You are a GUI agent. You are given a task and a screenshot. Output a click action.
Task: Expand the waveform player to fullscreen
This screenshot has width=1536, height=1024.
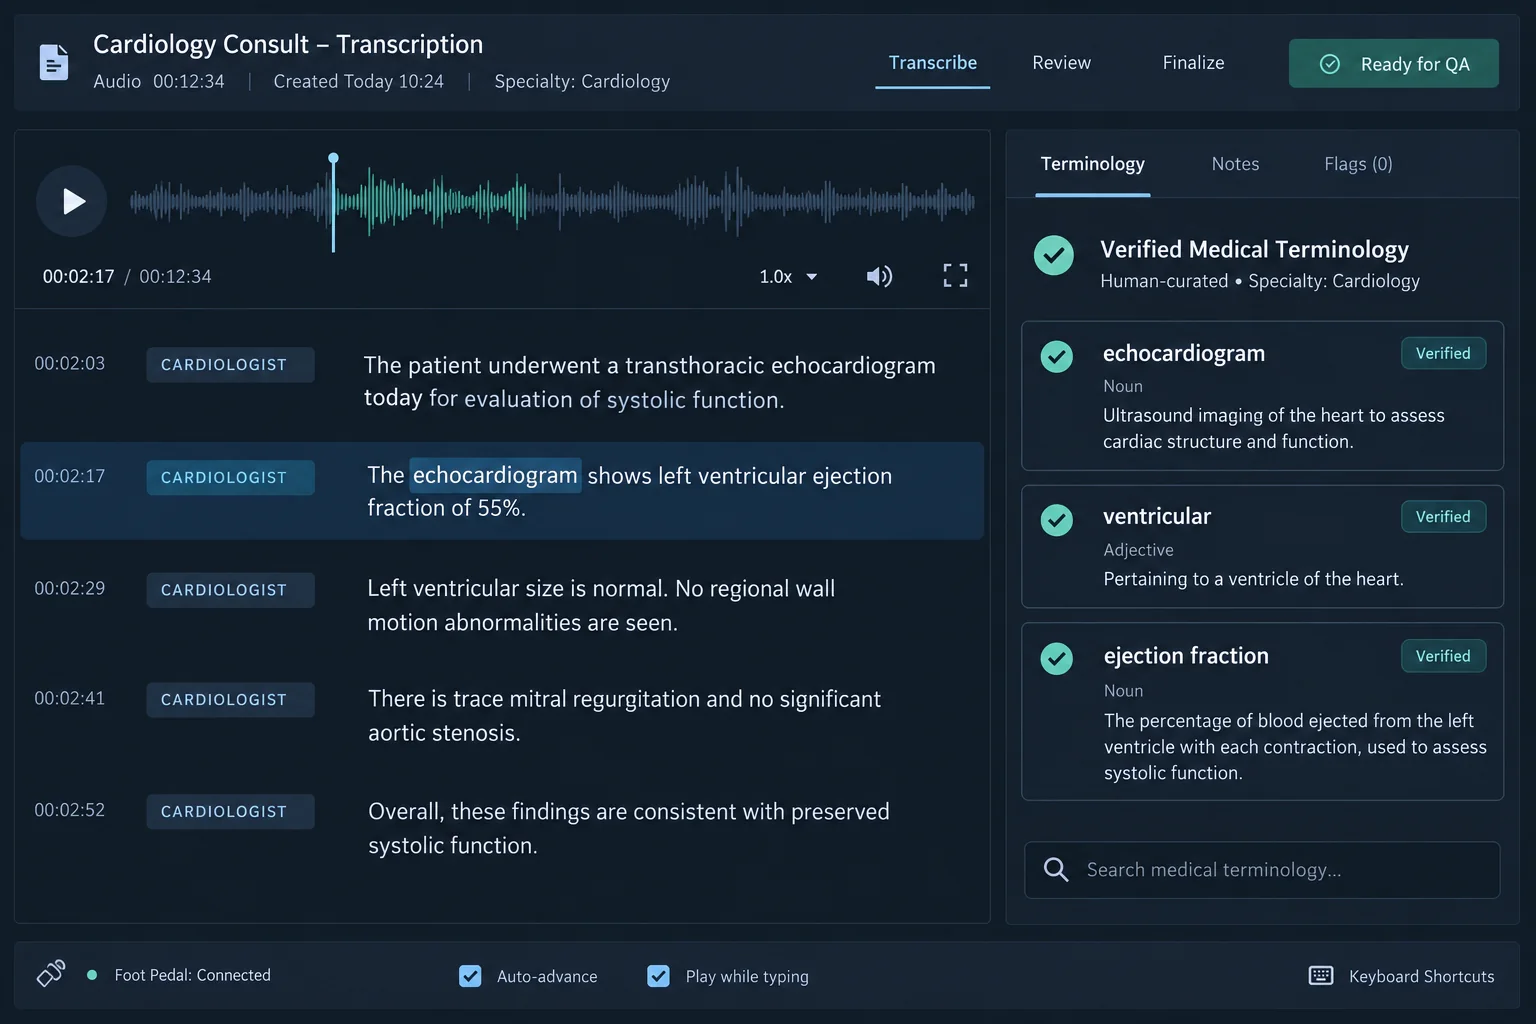tap(955, 276)
